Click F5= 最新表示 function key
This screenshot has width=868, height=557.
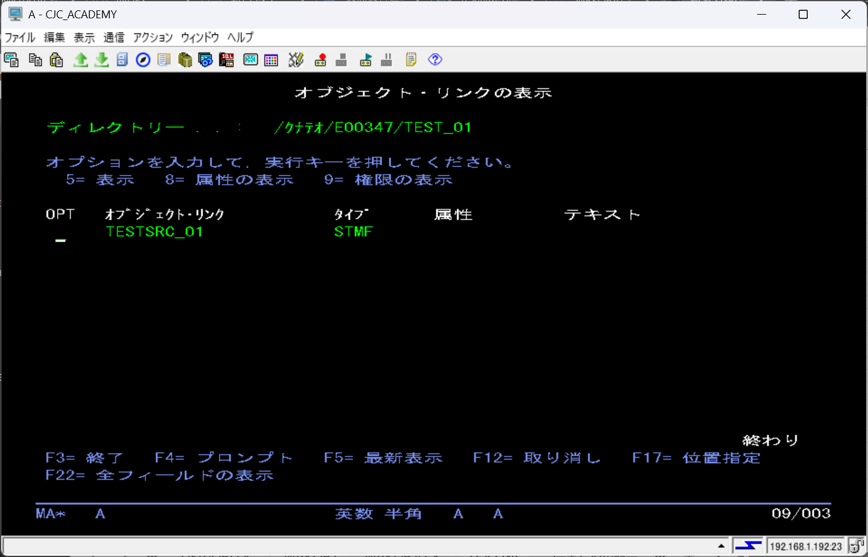pyautogui.click(x=383, y=458)
